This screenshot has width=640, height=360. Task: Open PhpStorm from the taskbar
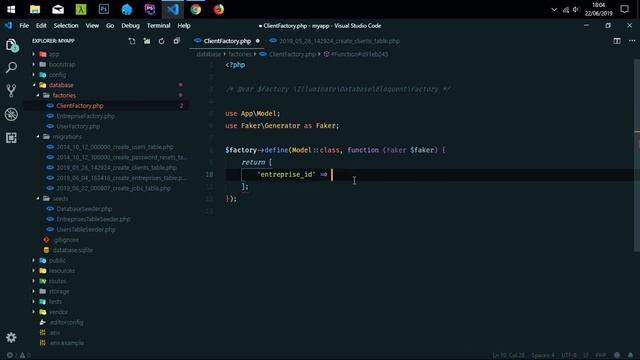150,9
